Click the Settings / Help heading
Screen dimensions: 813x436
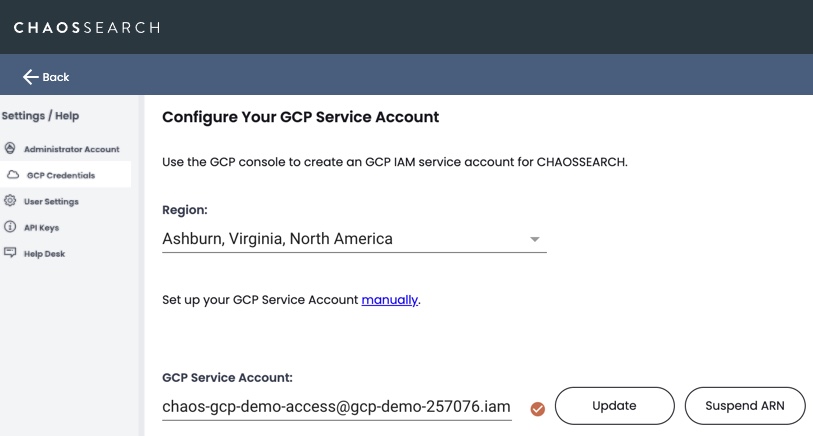tap(40, 116)
